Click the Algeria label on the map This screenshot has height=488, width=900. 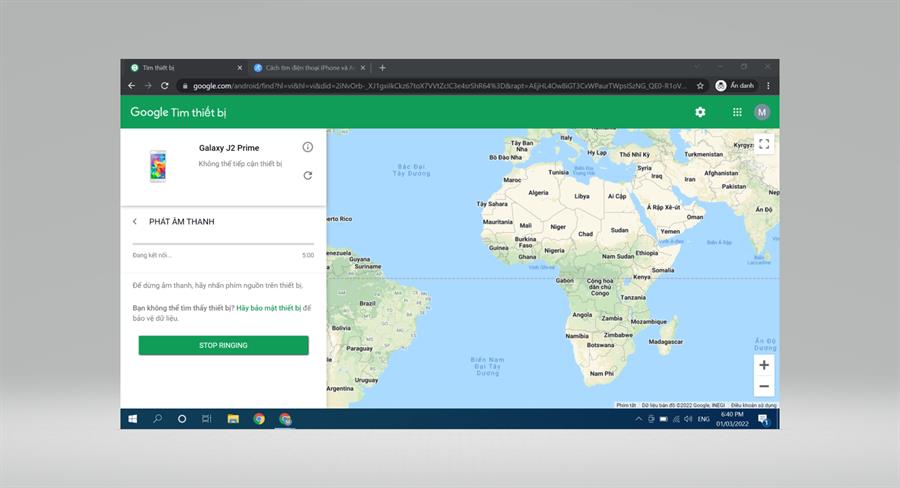(x=538, y=193)
